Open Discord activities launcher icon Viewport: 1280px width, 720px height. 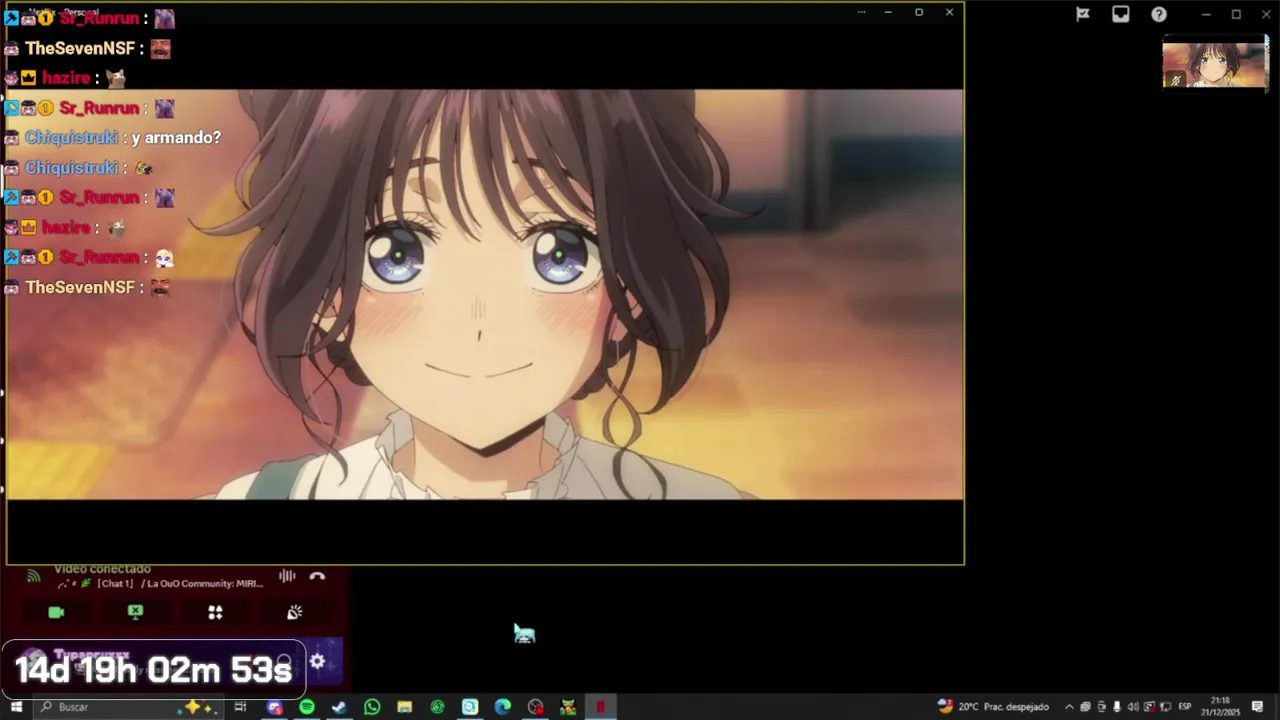pyautogui.click(x=215, y=612)
